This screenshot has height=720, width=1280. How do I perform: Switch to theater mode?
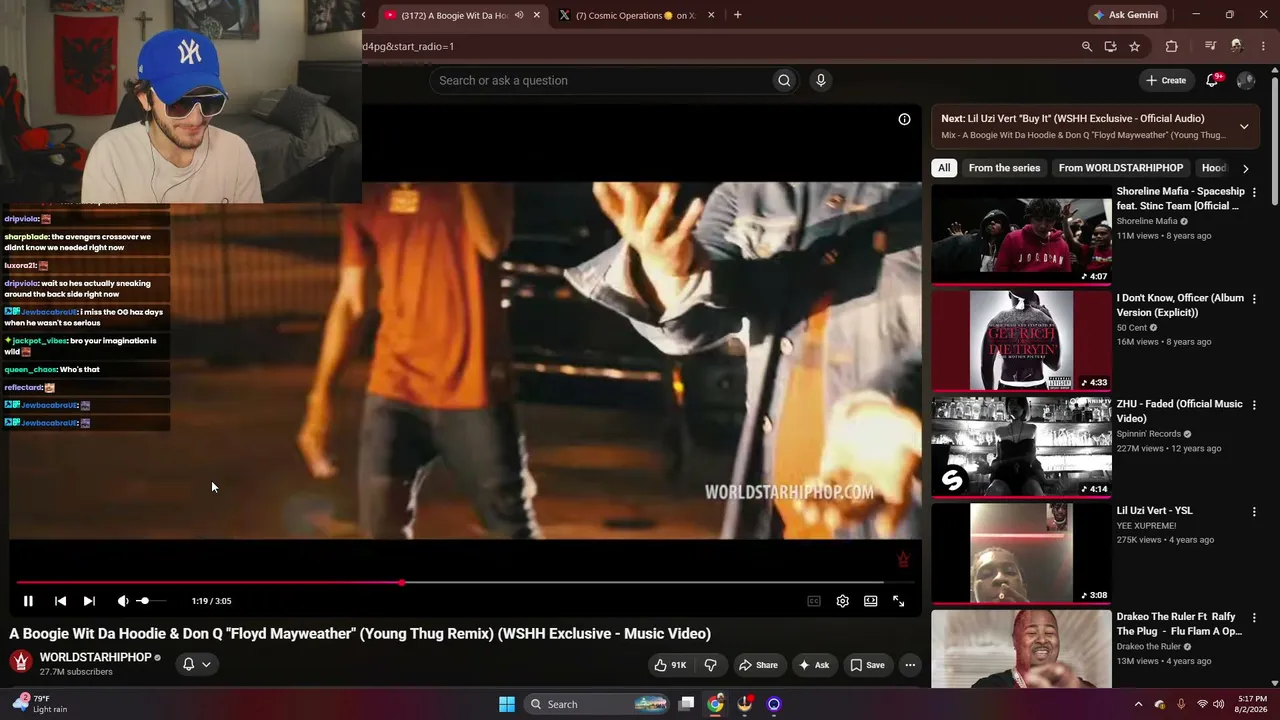click(871, 601)
